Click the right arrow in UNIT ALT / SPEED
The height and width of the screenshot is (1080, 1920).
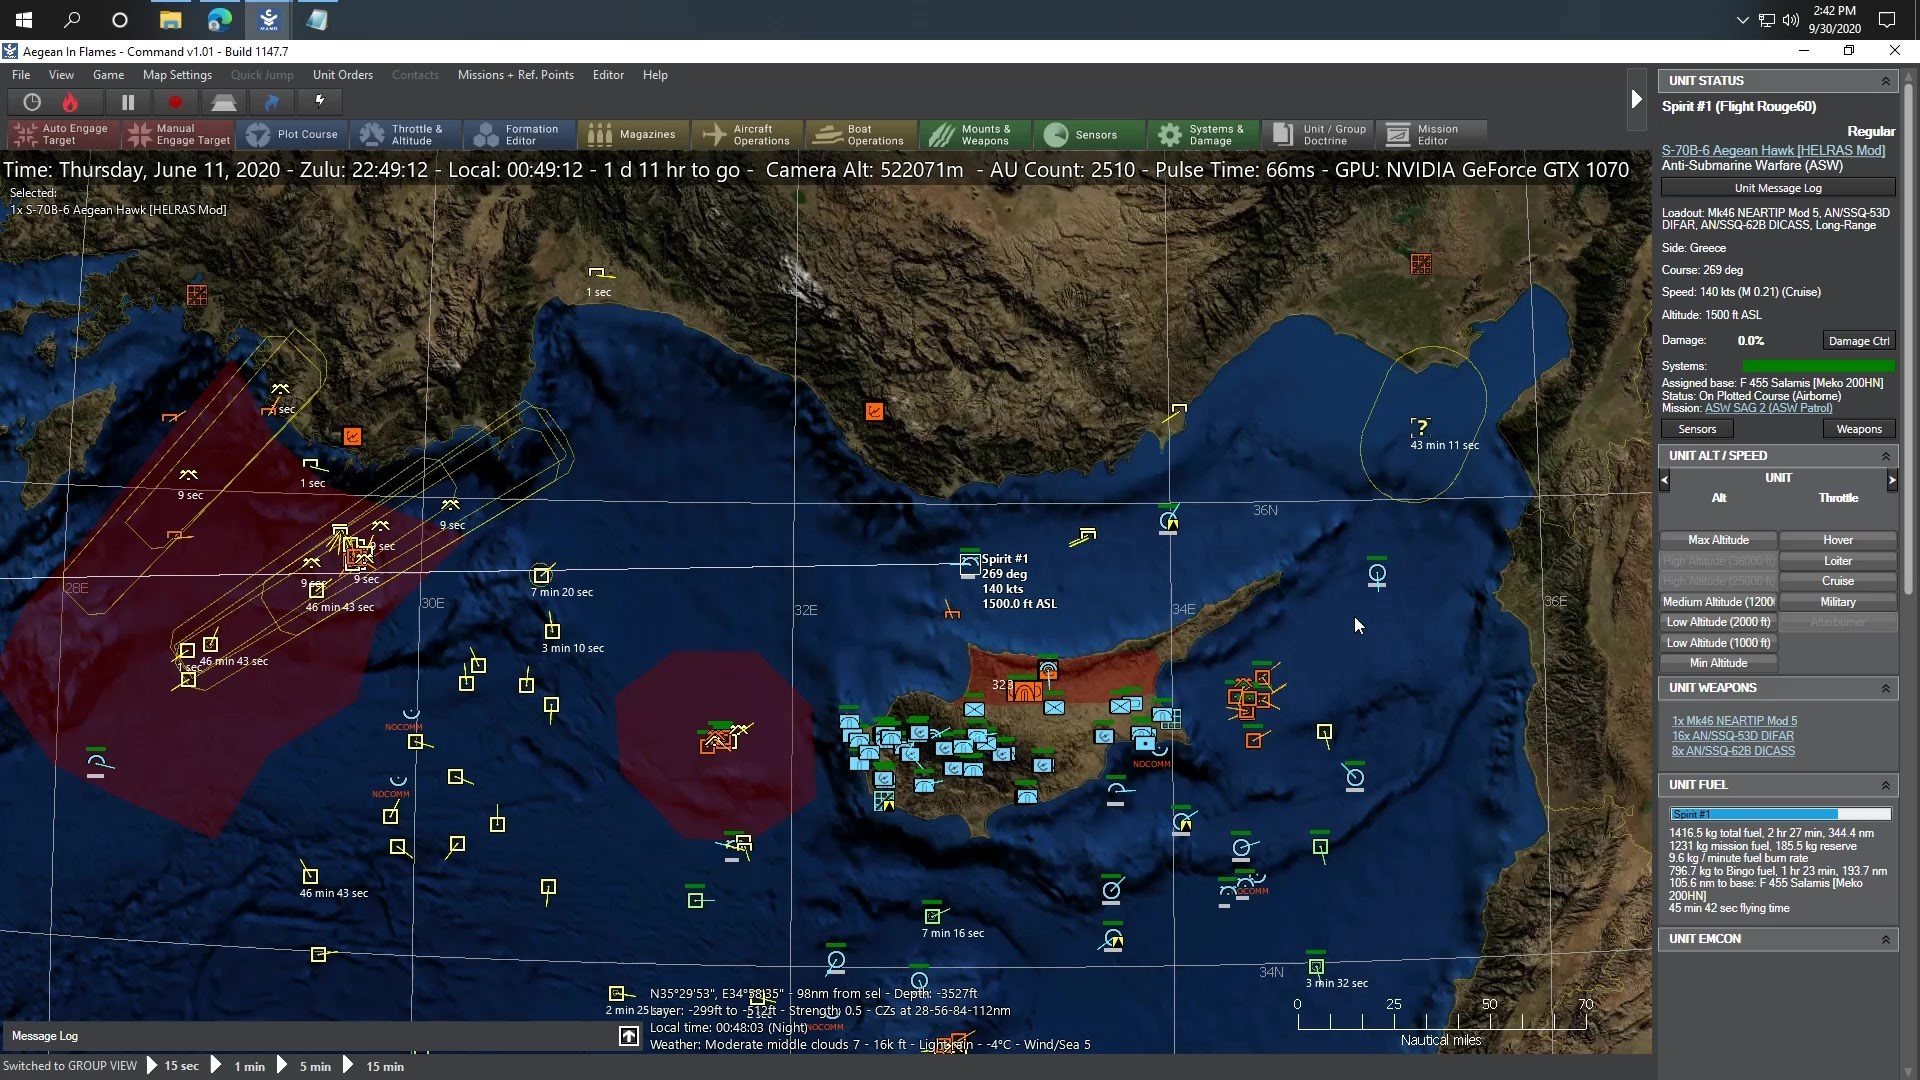point(1892,480)
